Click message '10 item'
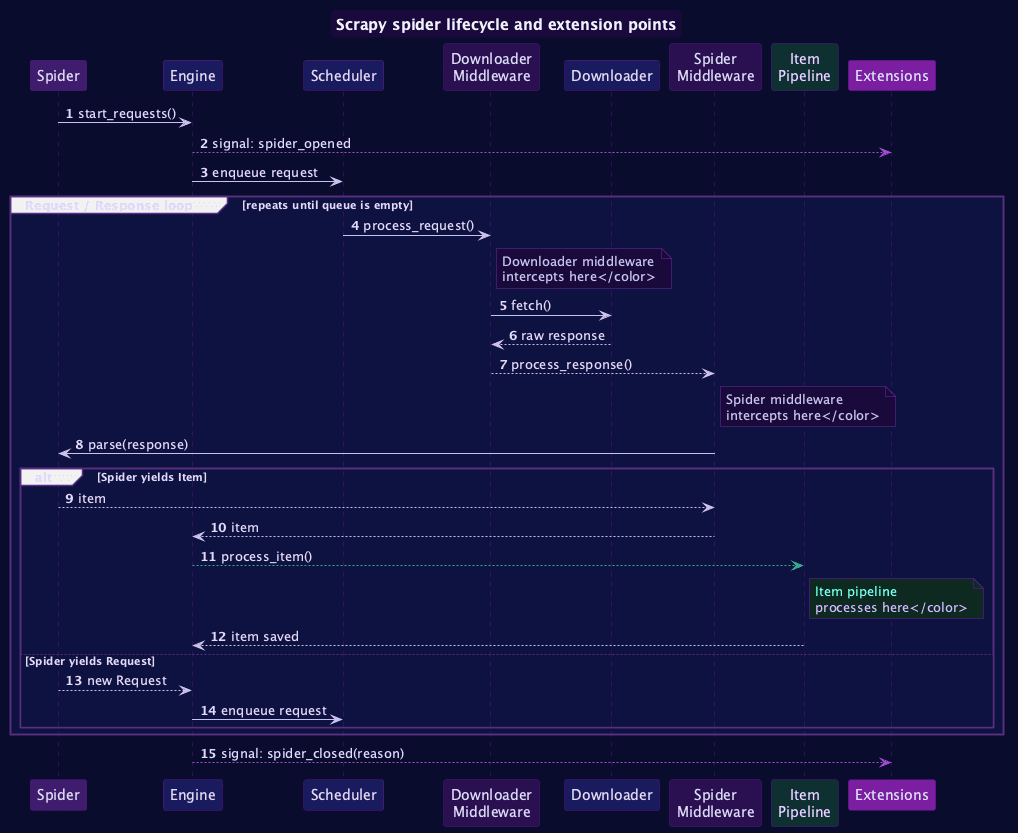 (x=234, y=528)
